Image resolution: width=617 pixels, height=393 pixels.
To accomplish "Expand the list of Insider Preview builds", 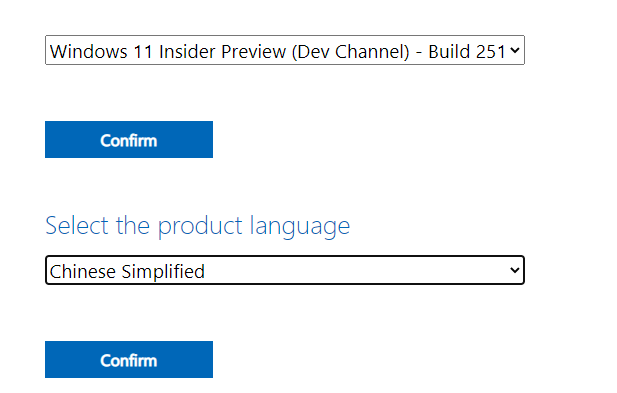I will (284, 50).
